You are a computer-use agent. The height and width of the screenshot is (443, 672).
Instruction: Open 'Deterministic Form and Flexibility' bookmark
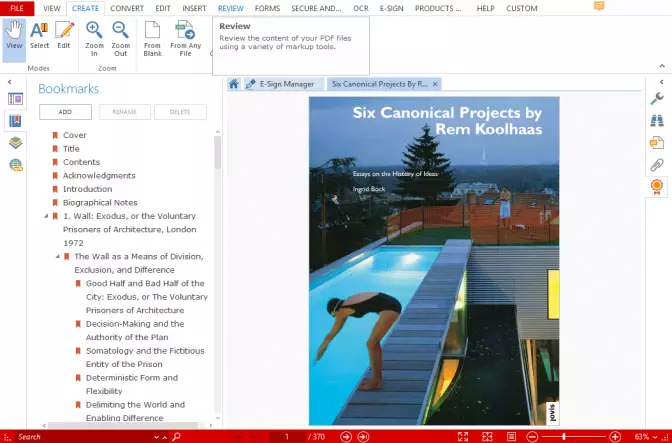click(x=132, y=384)
